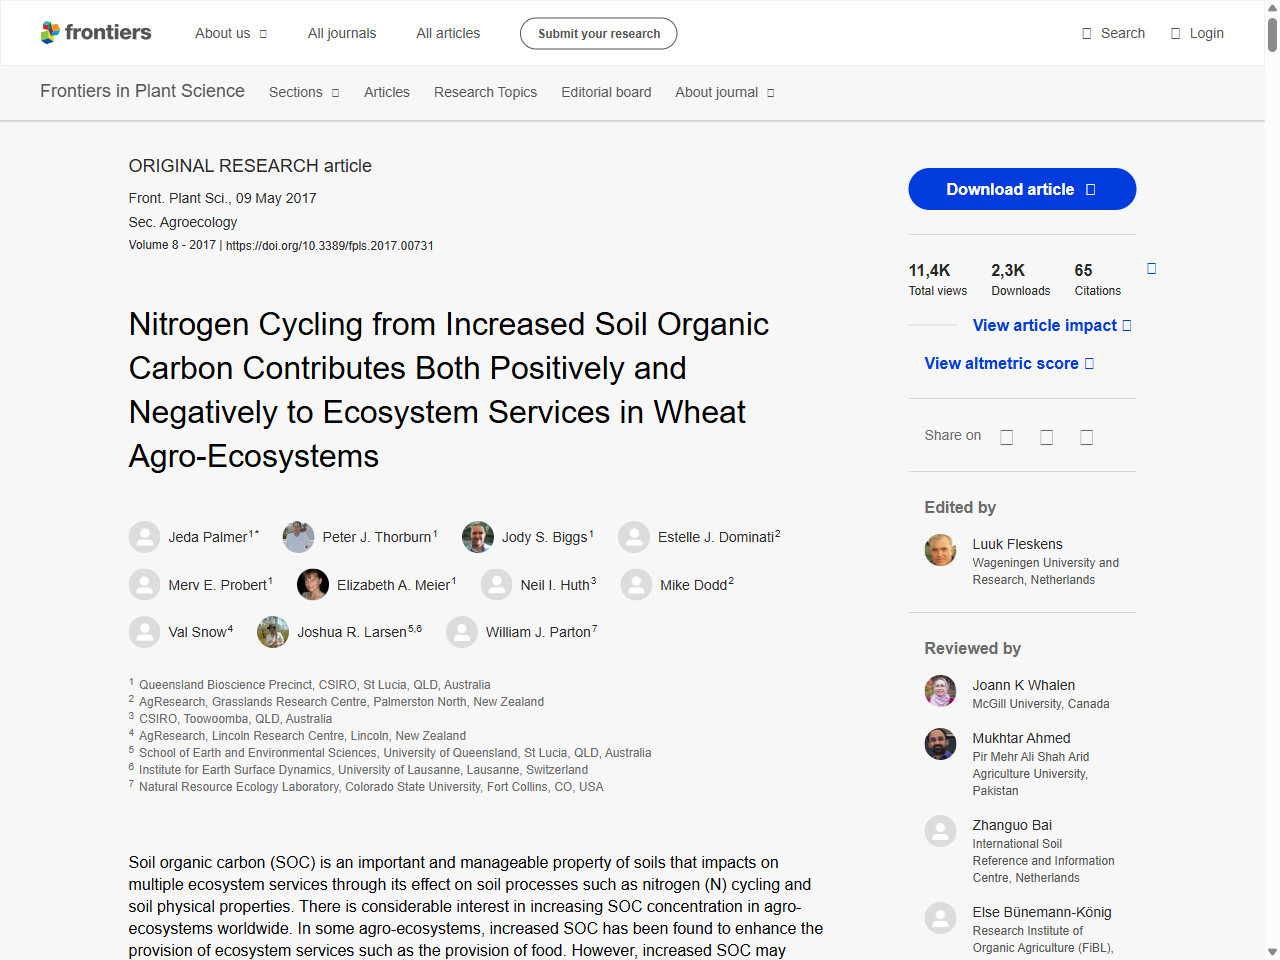This screenshot has width=1280, height=960.
Task: Expand the About us dropdown
Action: [231, 33]
